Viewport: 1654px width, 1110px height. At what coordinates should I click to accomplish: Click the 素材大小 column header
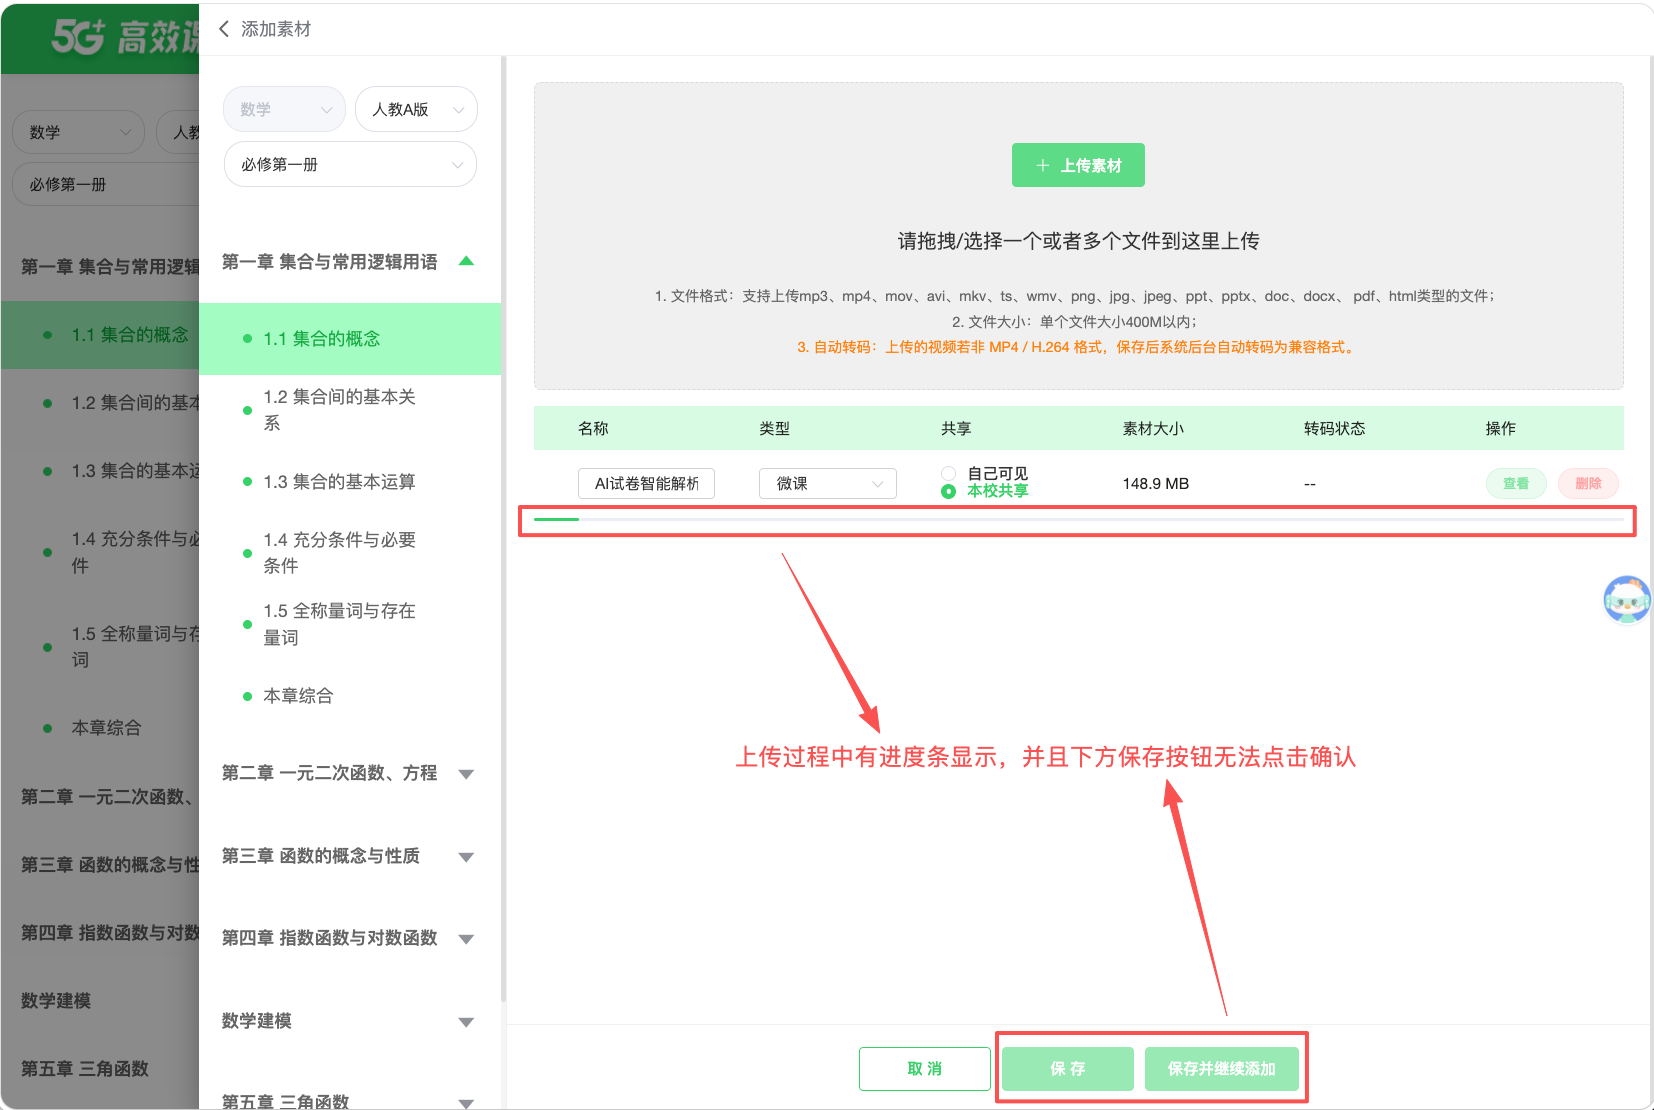(1153, 428)
